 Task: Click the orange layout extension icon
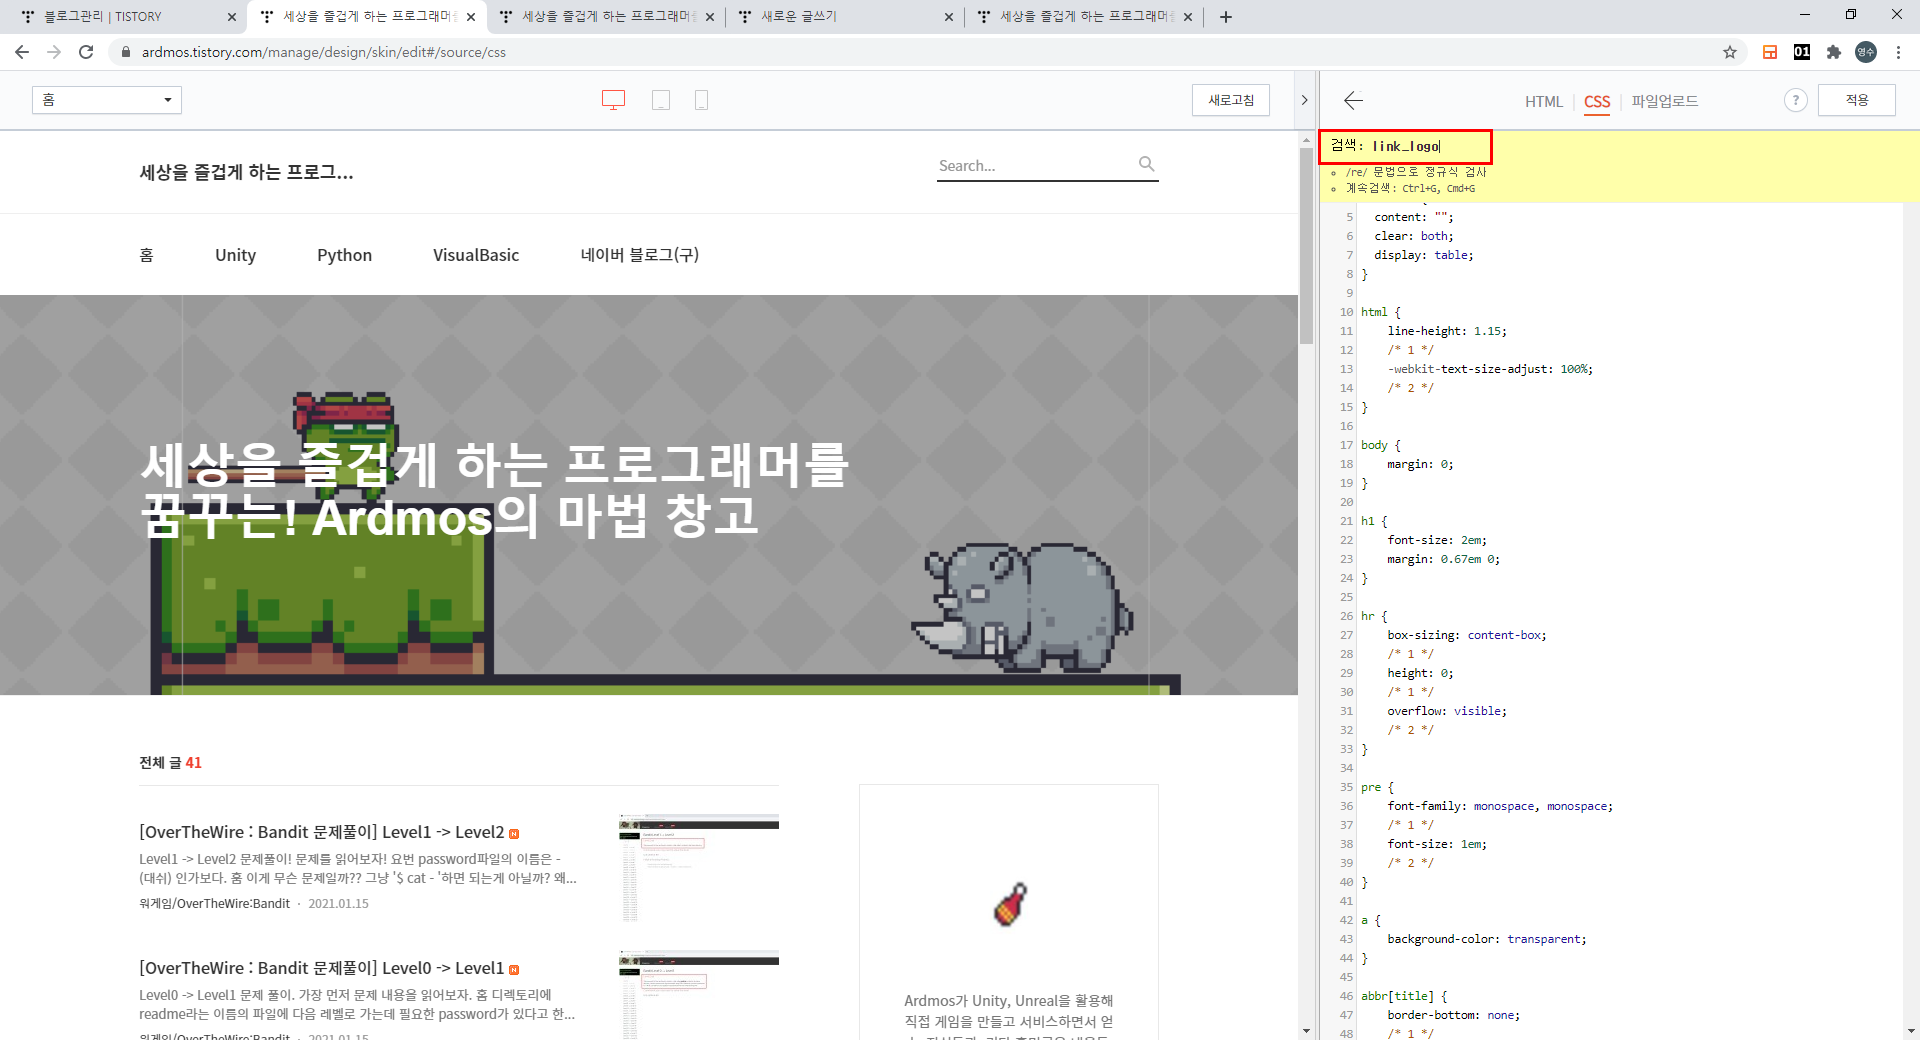point(1770,52)
